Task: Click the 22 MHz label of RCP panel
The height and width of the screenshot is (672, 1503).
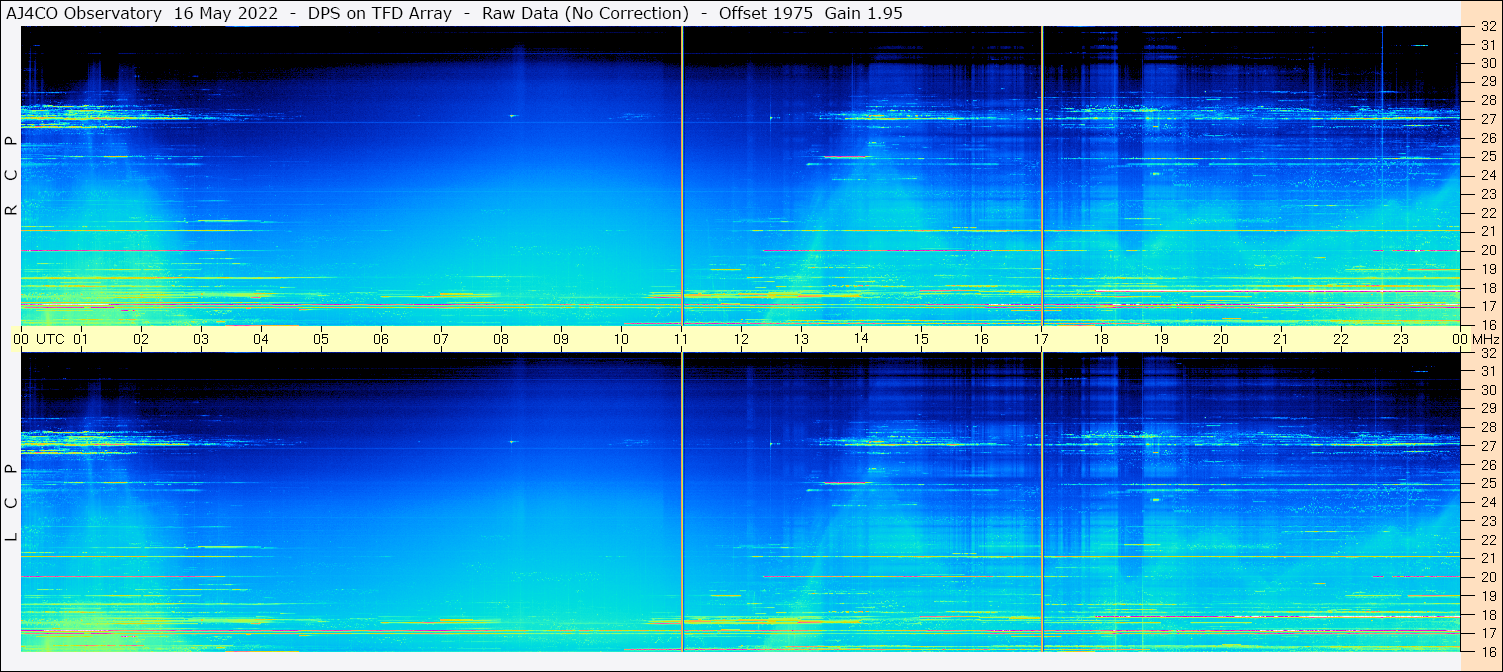Action: tap(1488, 213)
